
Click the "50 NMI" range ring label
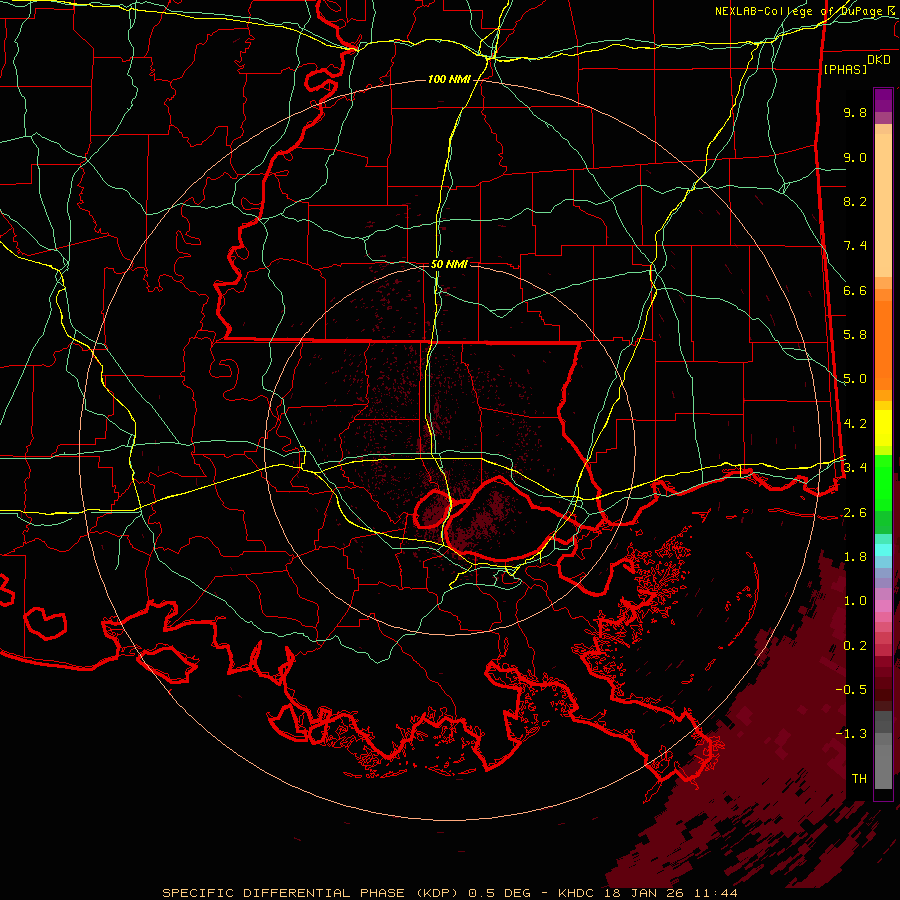[x=449, y=265]
